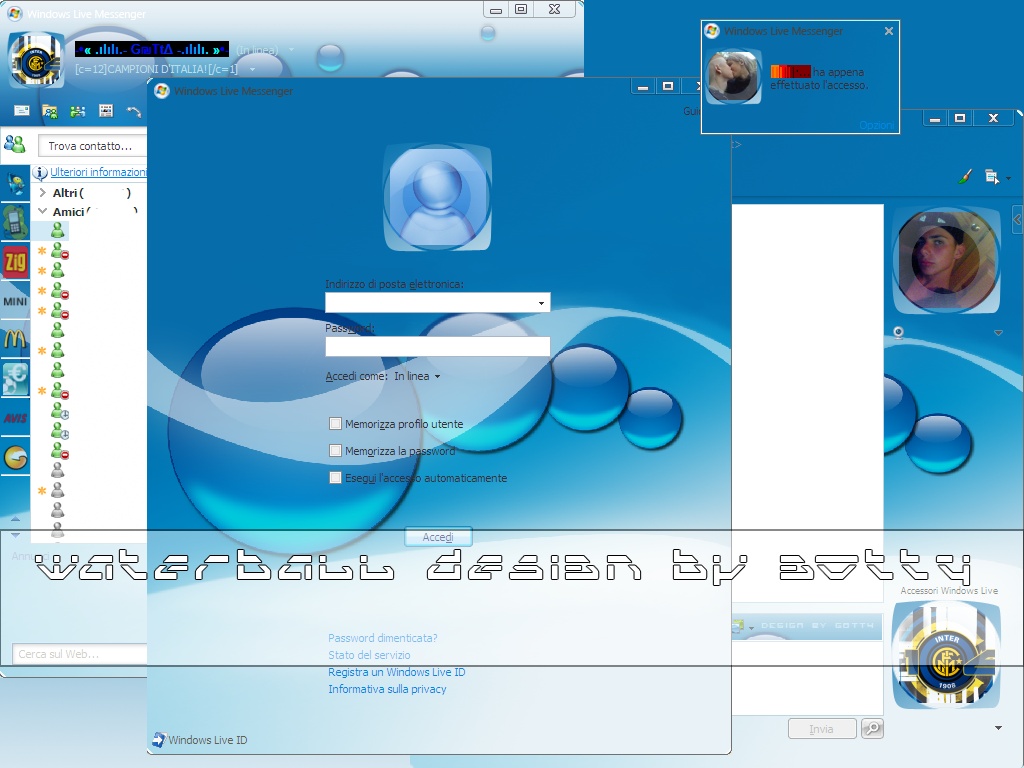
Task: Open dropdown arrow under own Inter picture
Action: point(998,728)
